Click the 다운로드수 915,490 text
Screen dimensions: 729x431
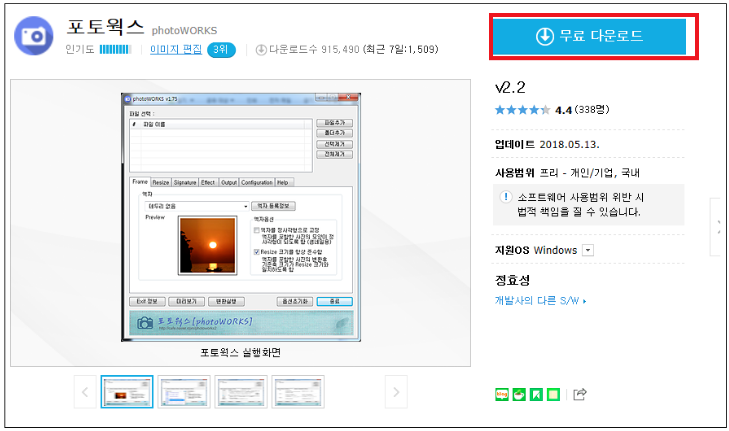(x=315, y=49)
